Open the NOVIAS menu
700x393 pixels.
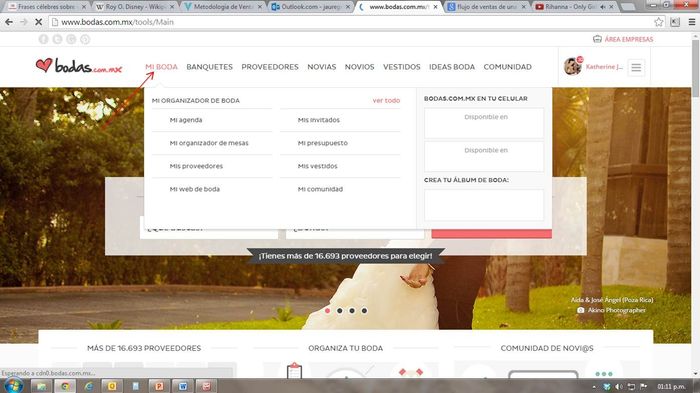click(321, 67)
